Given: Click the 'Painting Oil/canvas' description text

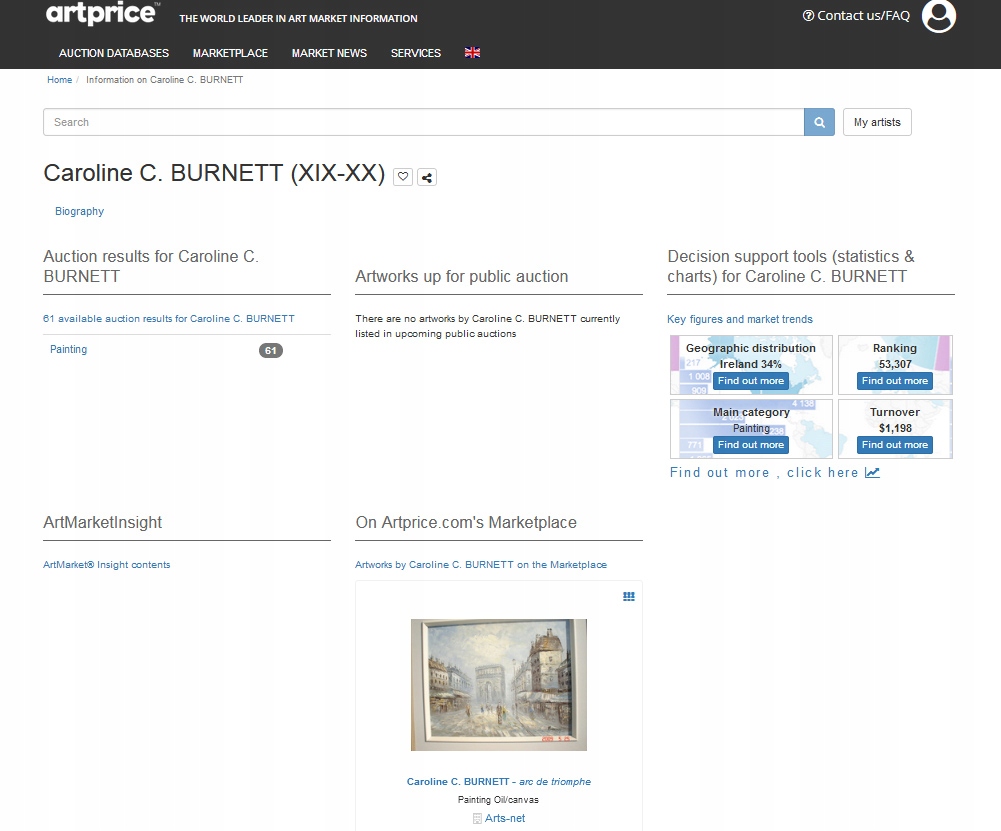Looking at the screenshot, I should [x=498, y=800].
